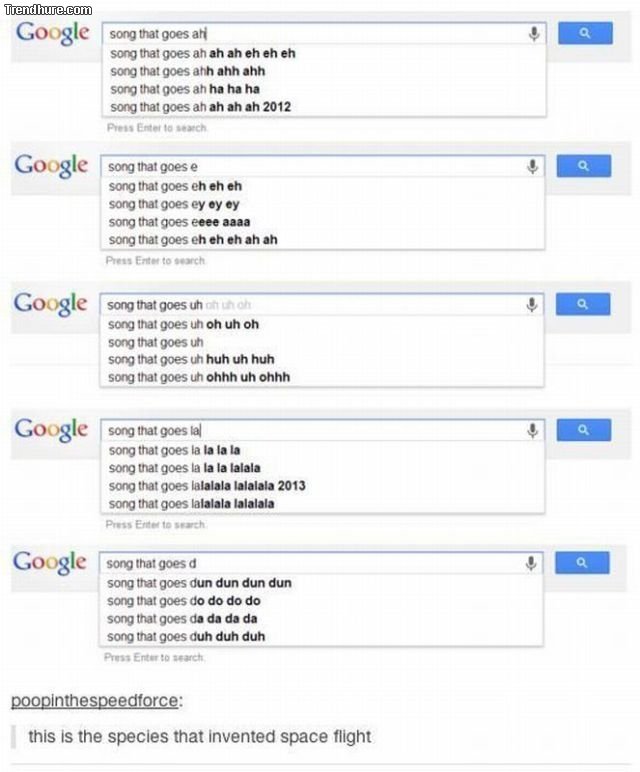Screen dimensions: 640x772
Task: Choose suggestion "song that goes dun dun dun dun"
Action: 199,583
